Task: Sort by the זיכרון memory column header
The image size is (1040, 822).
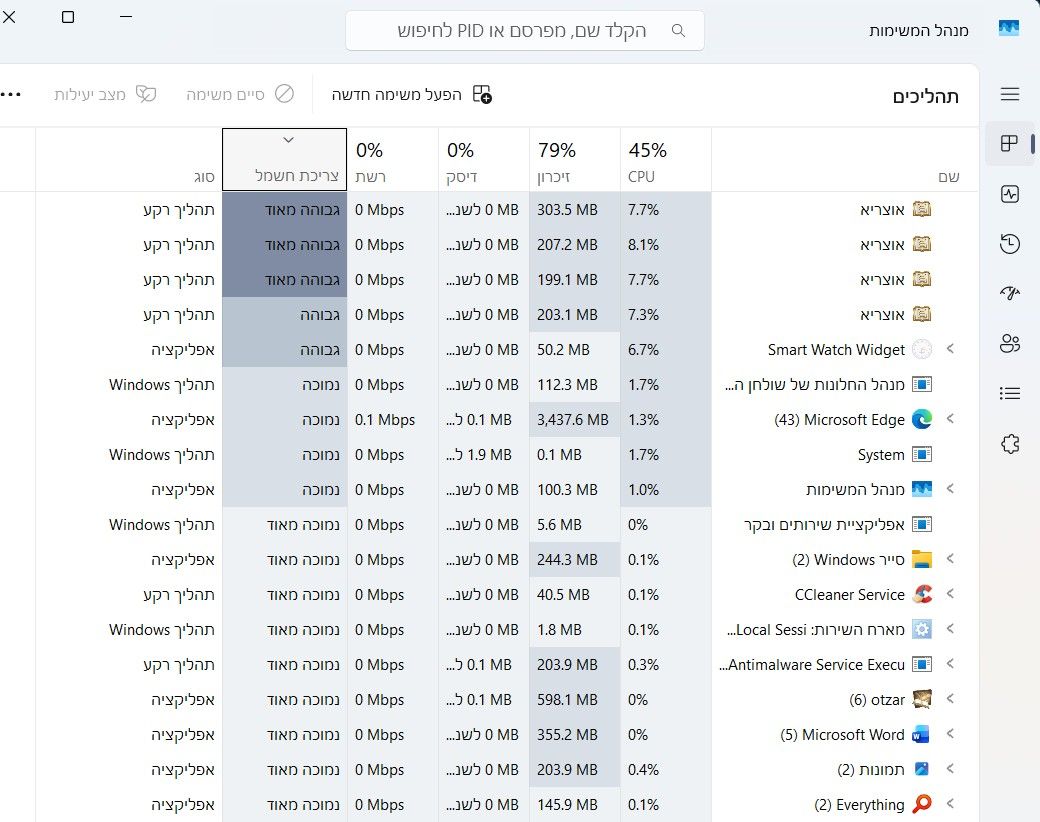Action: click(x=575, y=160)
